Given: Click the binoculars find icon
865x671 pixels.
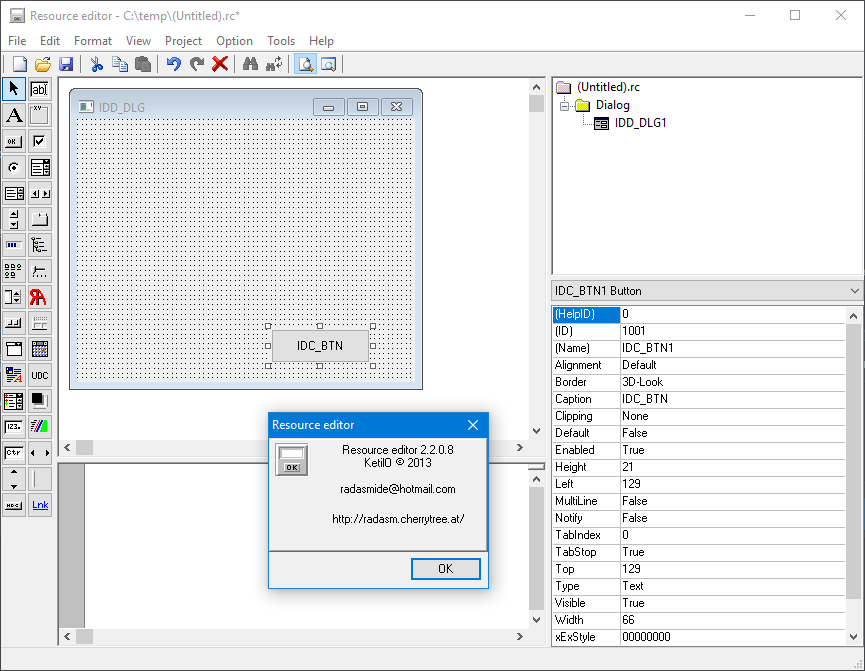Looking at the screenshot, I should [x=250, y=64].
